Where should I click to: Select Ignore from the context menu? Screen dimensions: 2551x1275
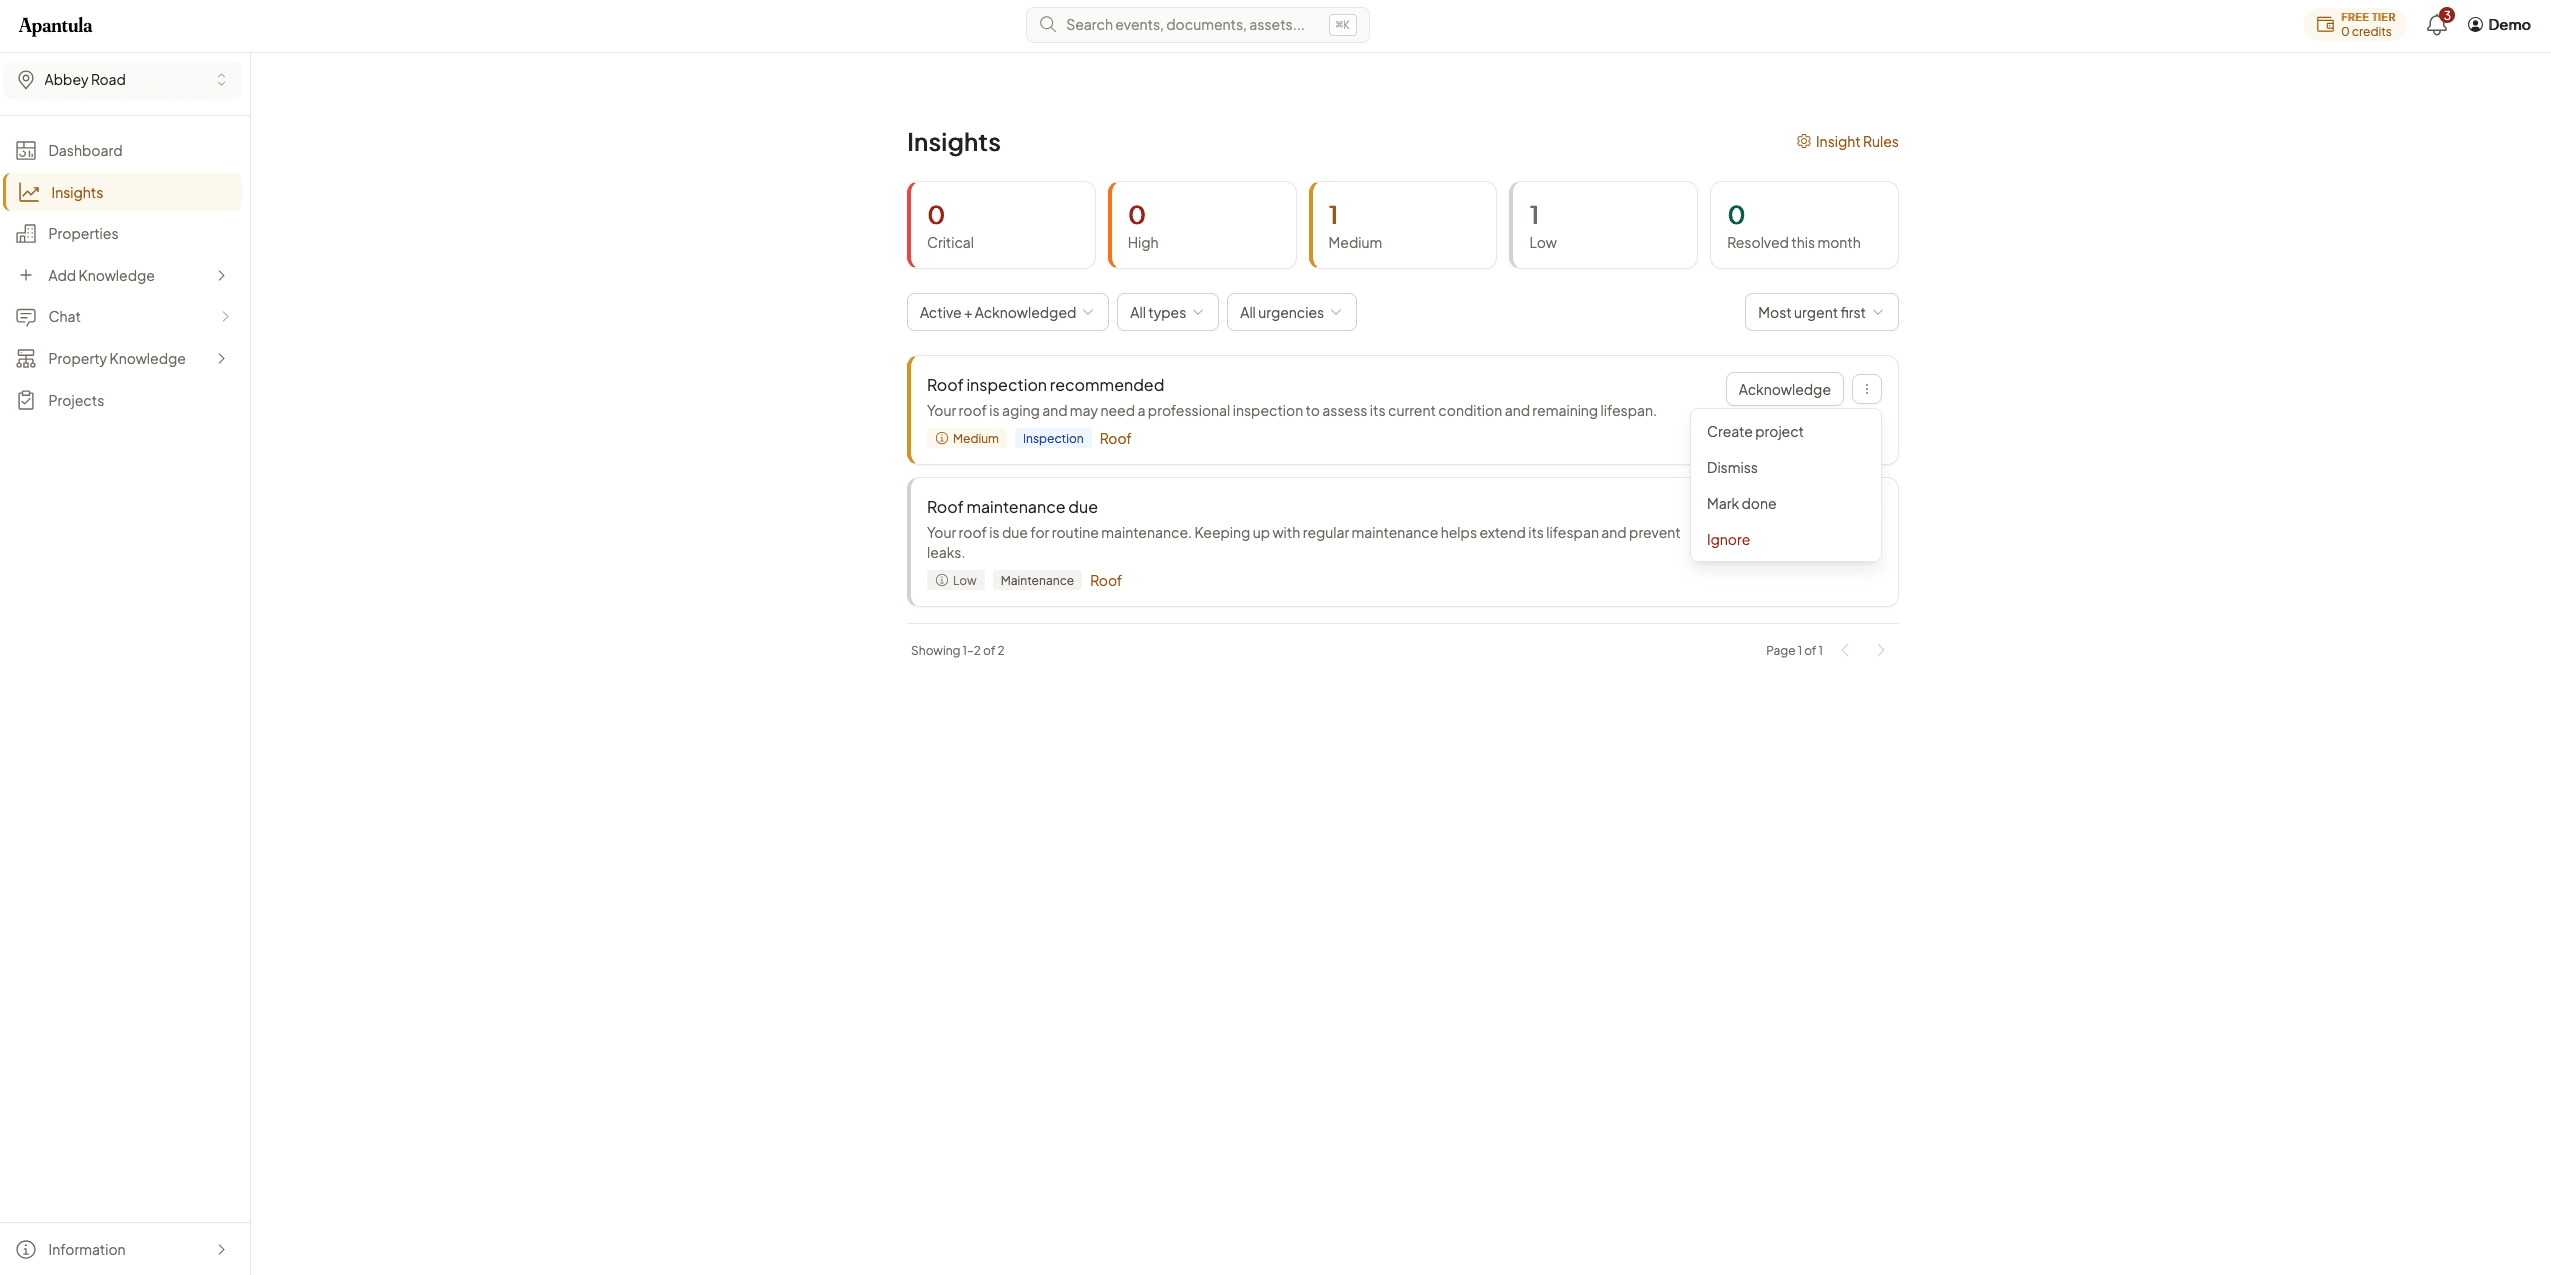coord(1785,540)
